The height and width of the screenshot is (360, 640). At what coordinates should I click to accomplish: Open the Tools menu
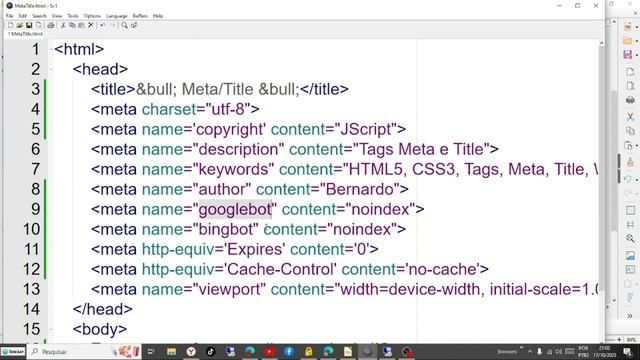(73, 16)
